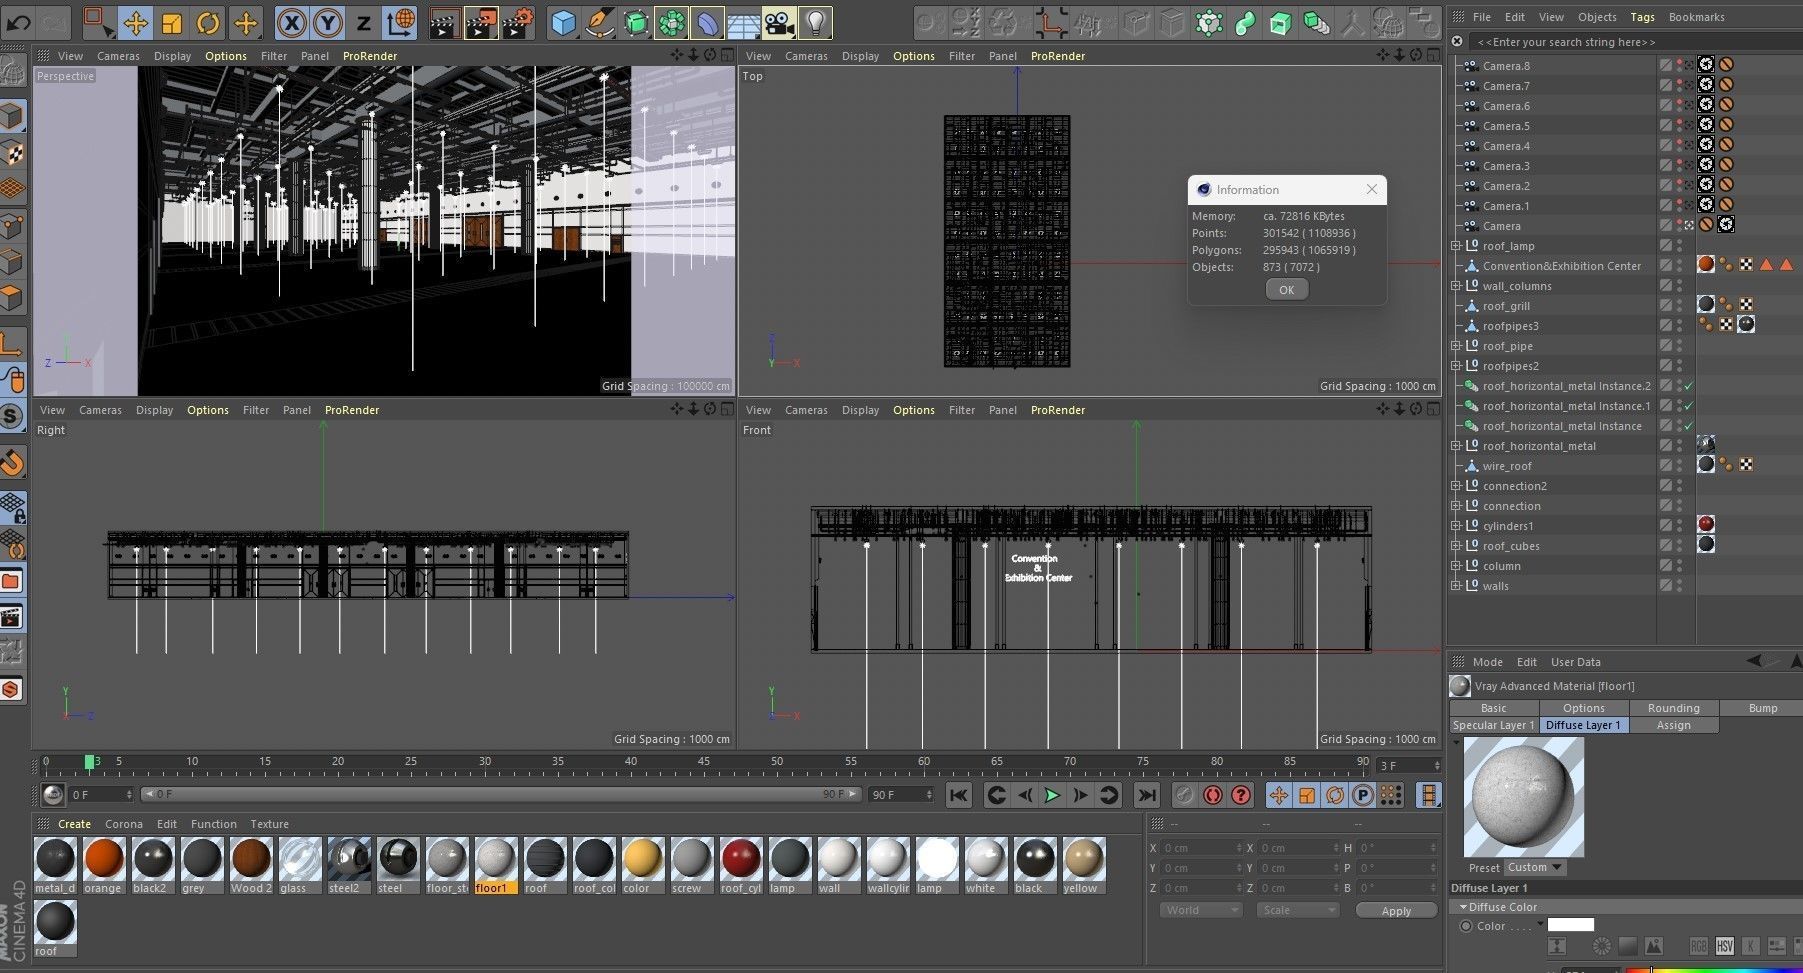Expand the wall_columns object group
Image resolution: width=1803 pixels, height=973 pixels.
coord(1456,286)
